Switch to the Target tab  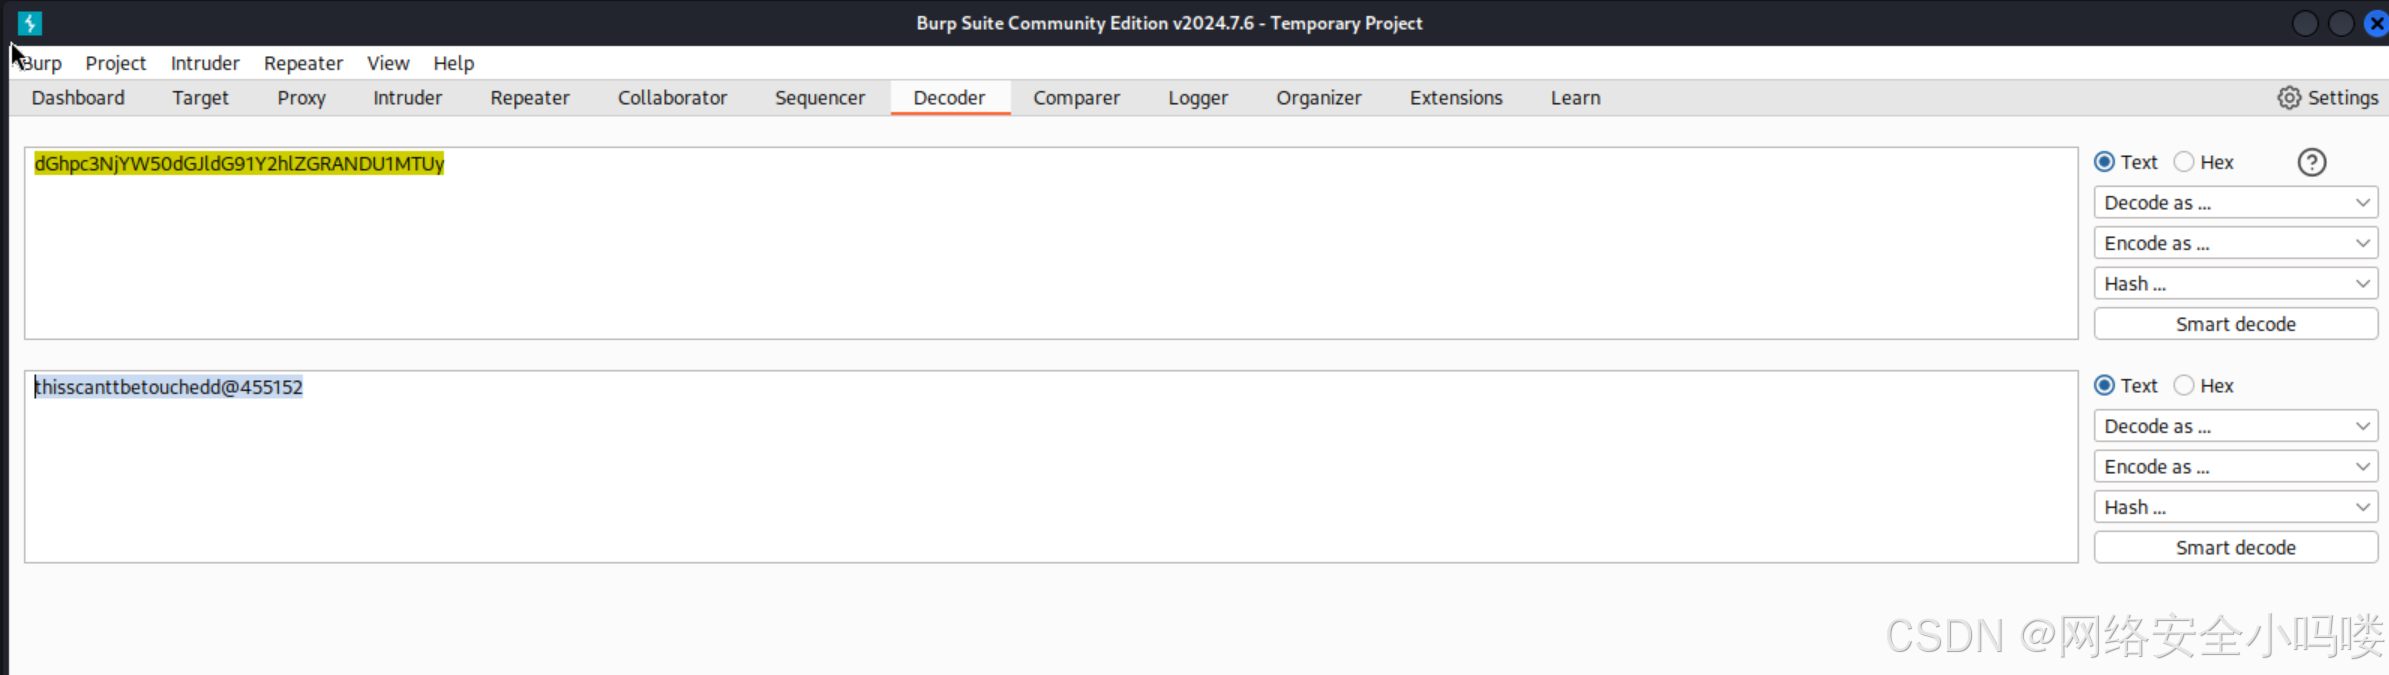tap(200, 98)
